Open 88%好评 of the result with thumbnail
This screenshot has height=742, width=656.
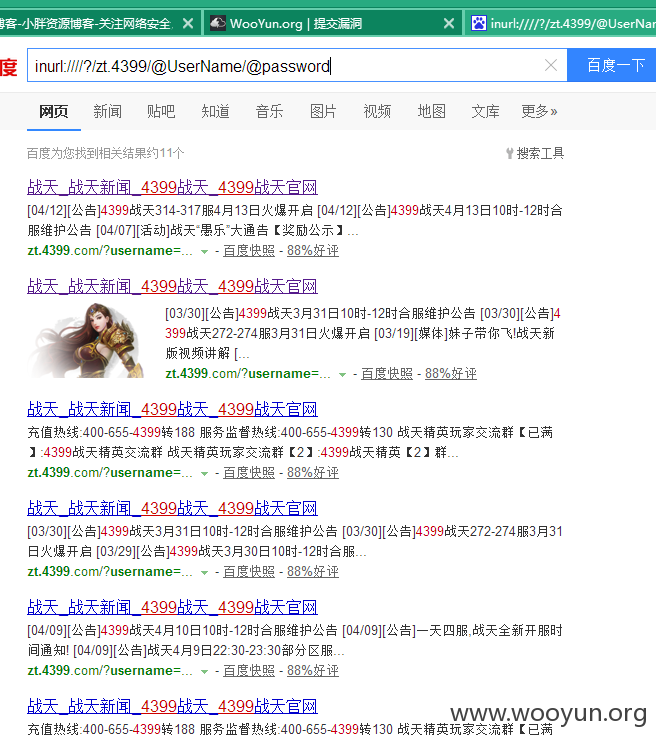point(451,374)
